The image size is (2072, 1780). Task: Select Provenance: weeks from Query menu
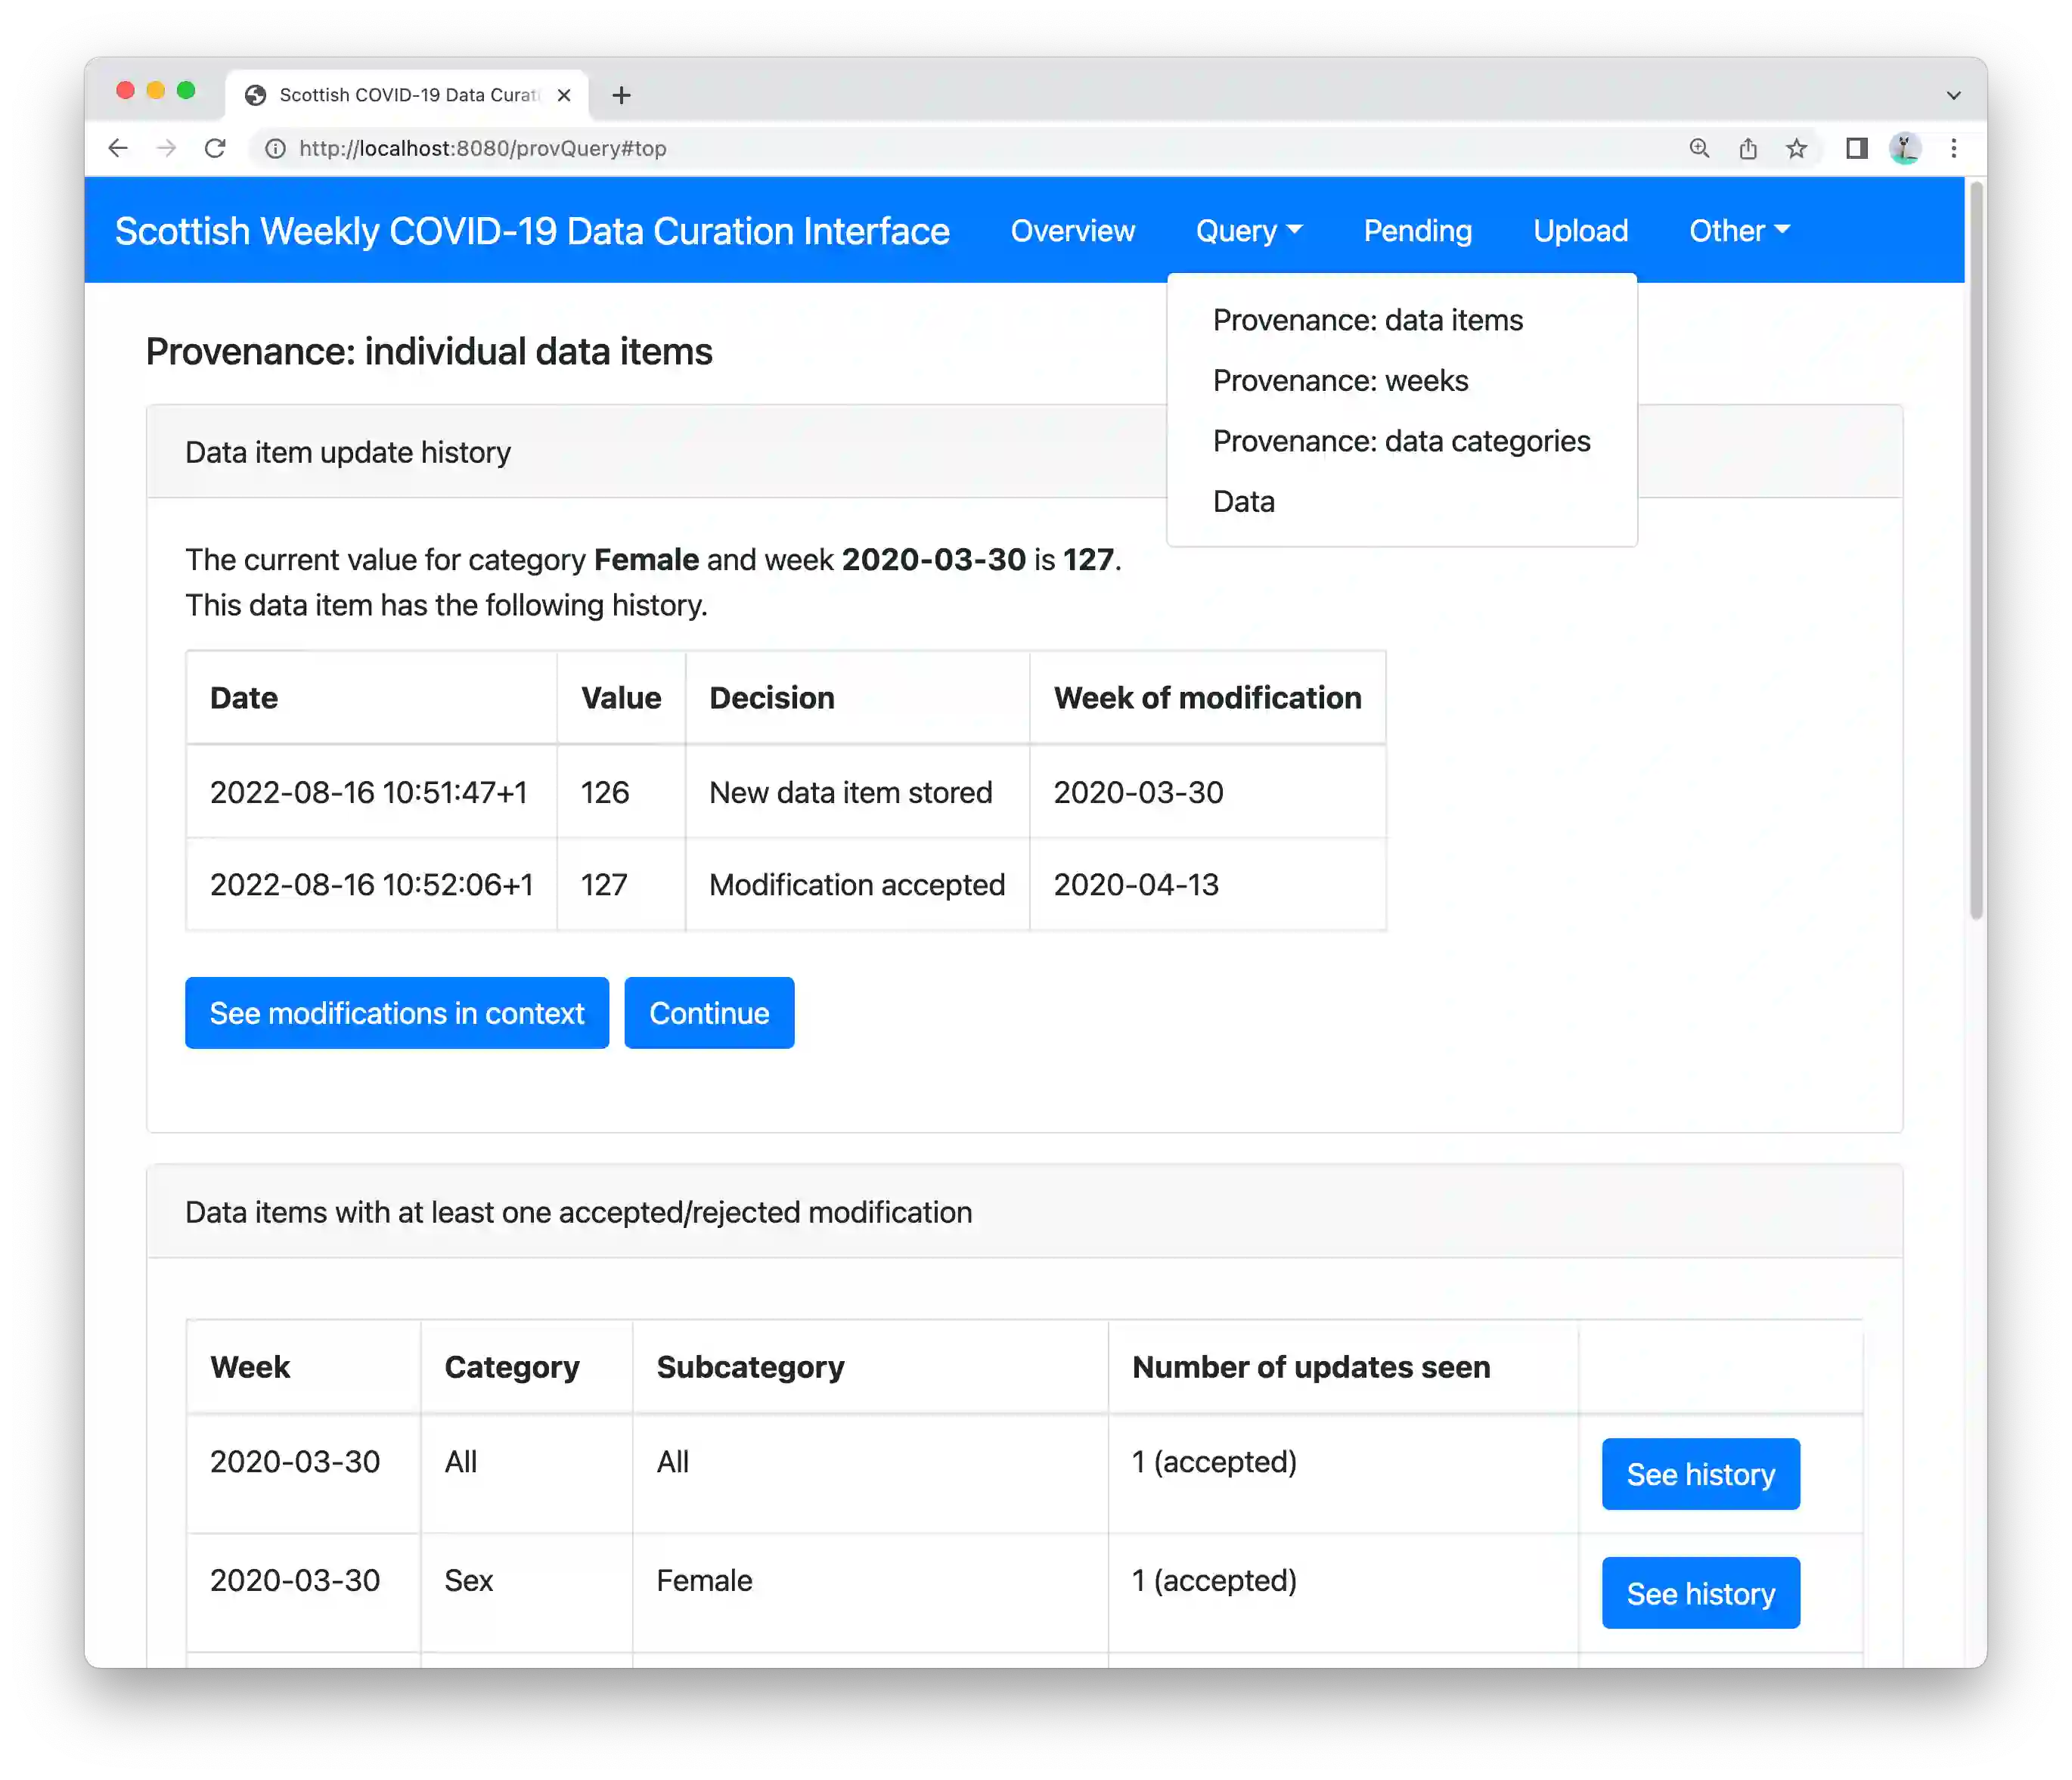pos(1340,381)
